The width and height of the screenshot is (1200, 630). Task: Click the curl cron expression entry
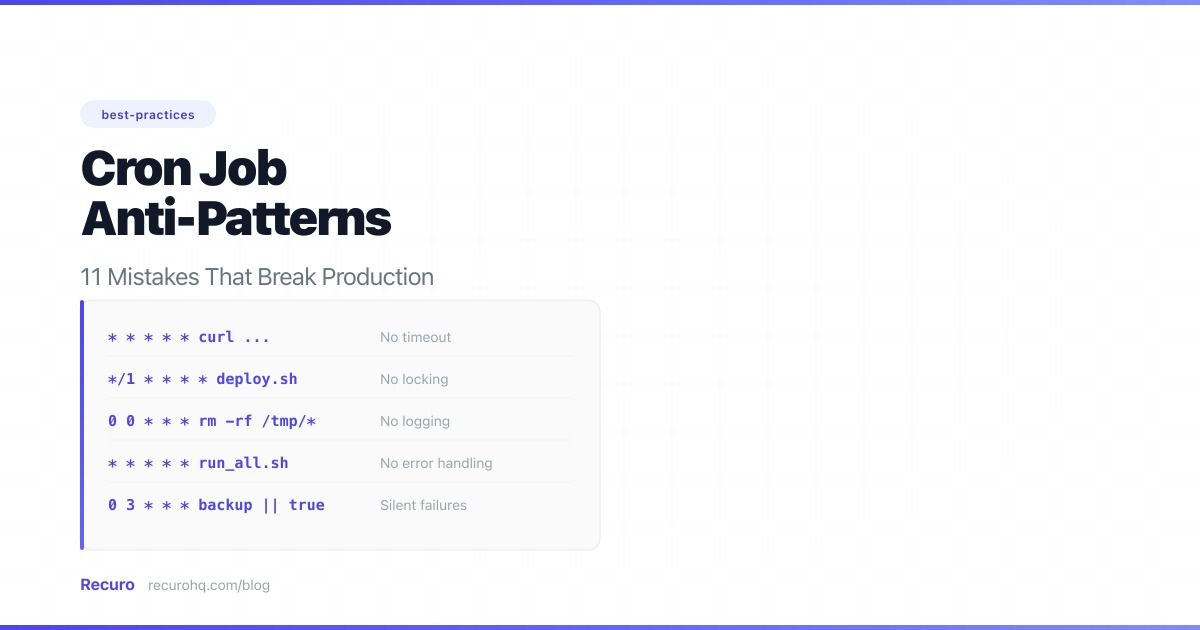189,337
